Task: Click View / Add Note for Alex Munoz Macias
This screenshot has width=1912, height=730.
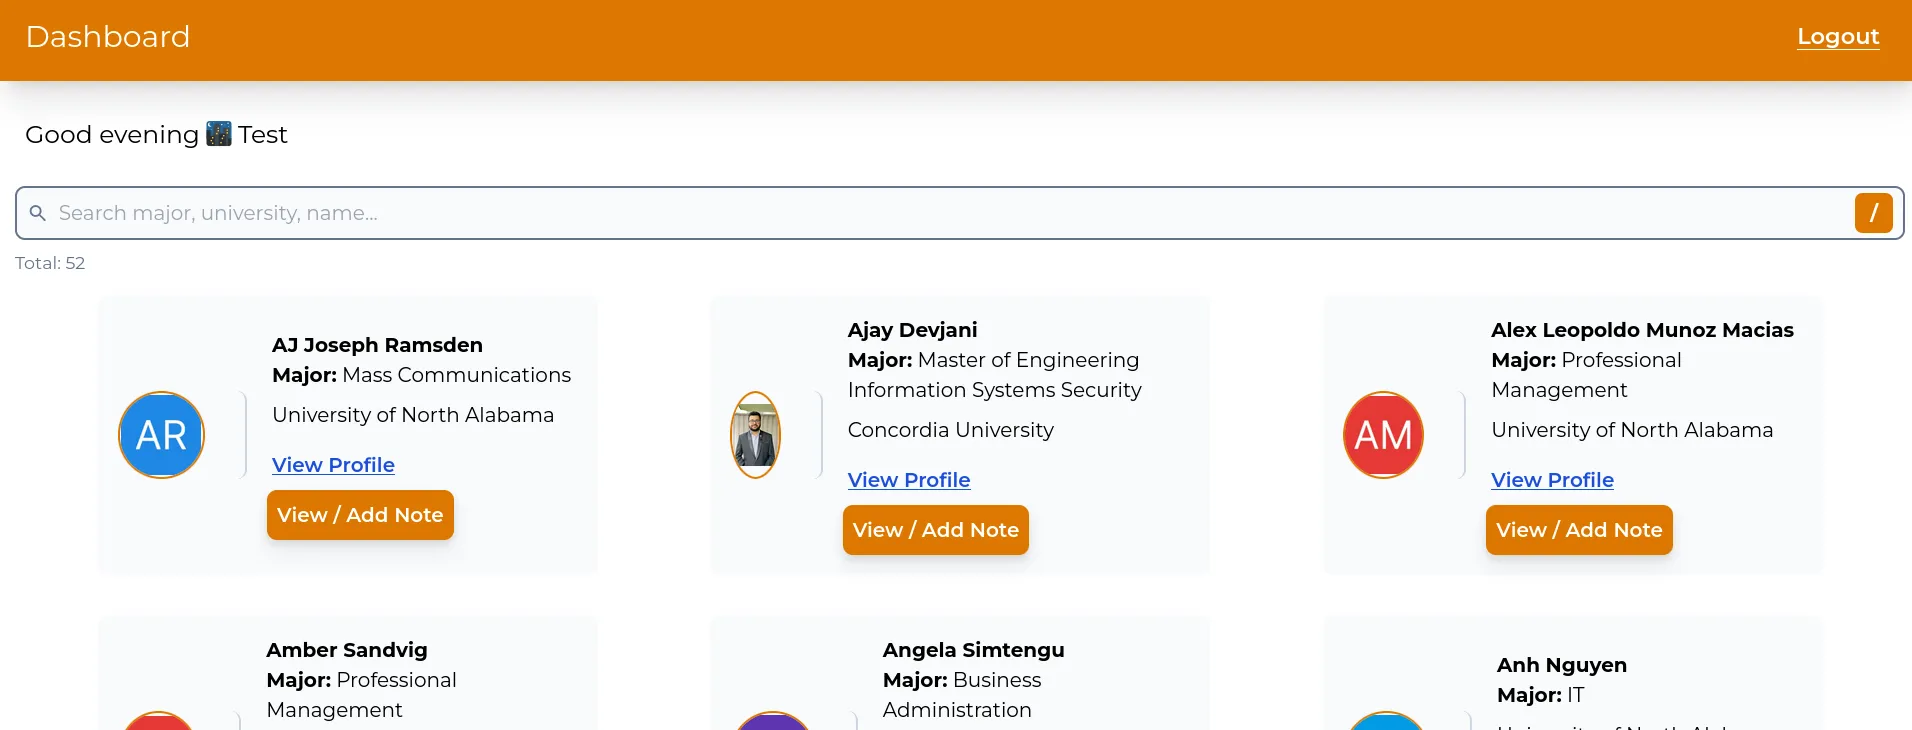Action: coord(1579,530)
